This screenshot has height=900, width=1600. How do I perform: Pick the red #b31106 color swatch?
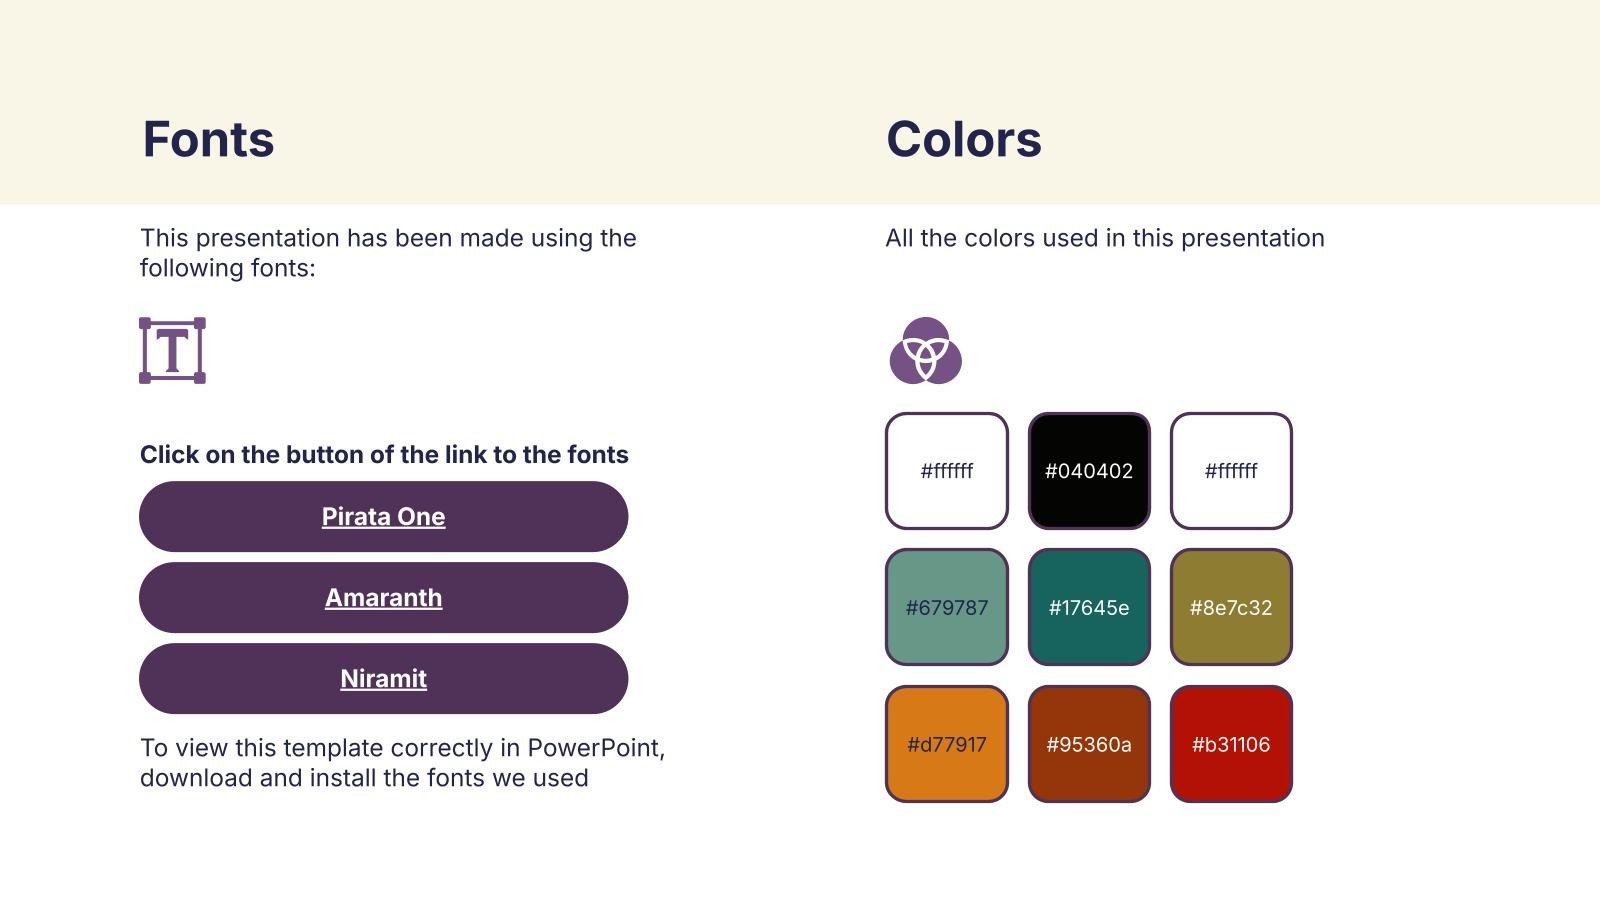1231,744
